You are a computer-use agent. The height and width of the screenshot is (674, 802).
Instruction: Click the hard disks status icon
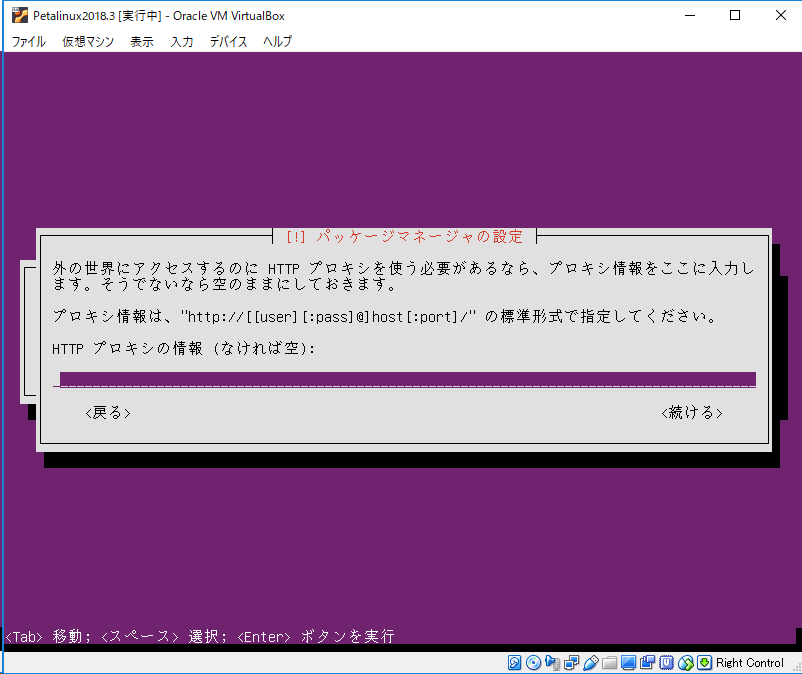coord(512,662)
